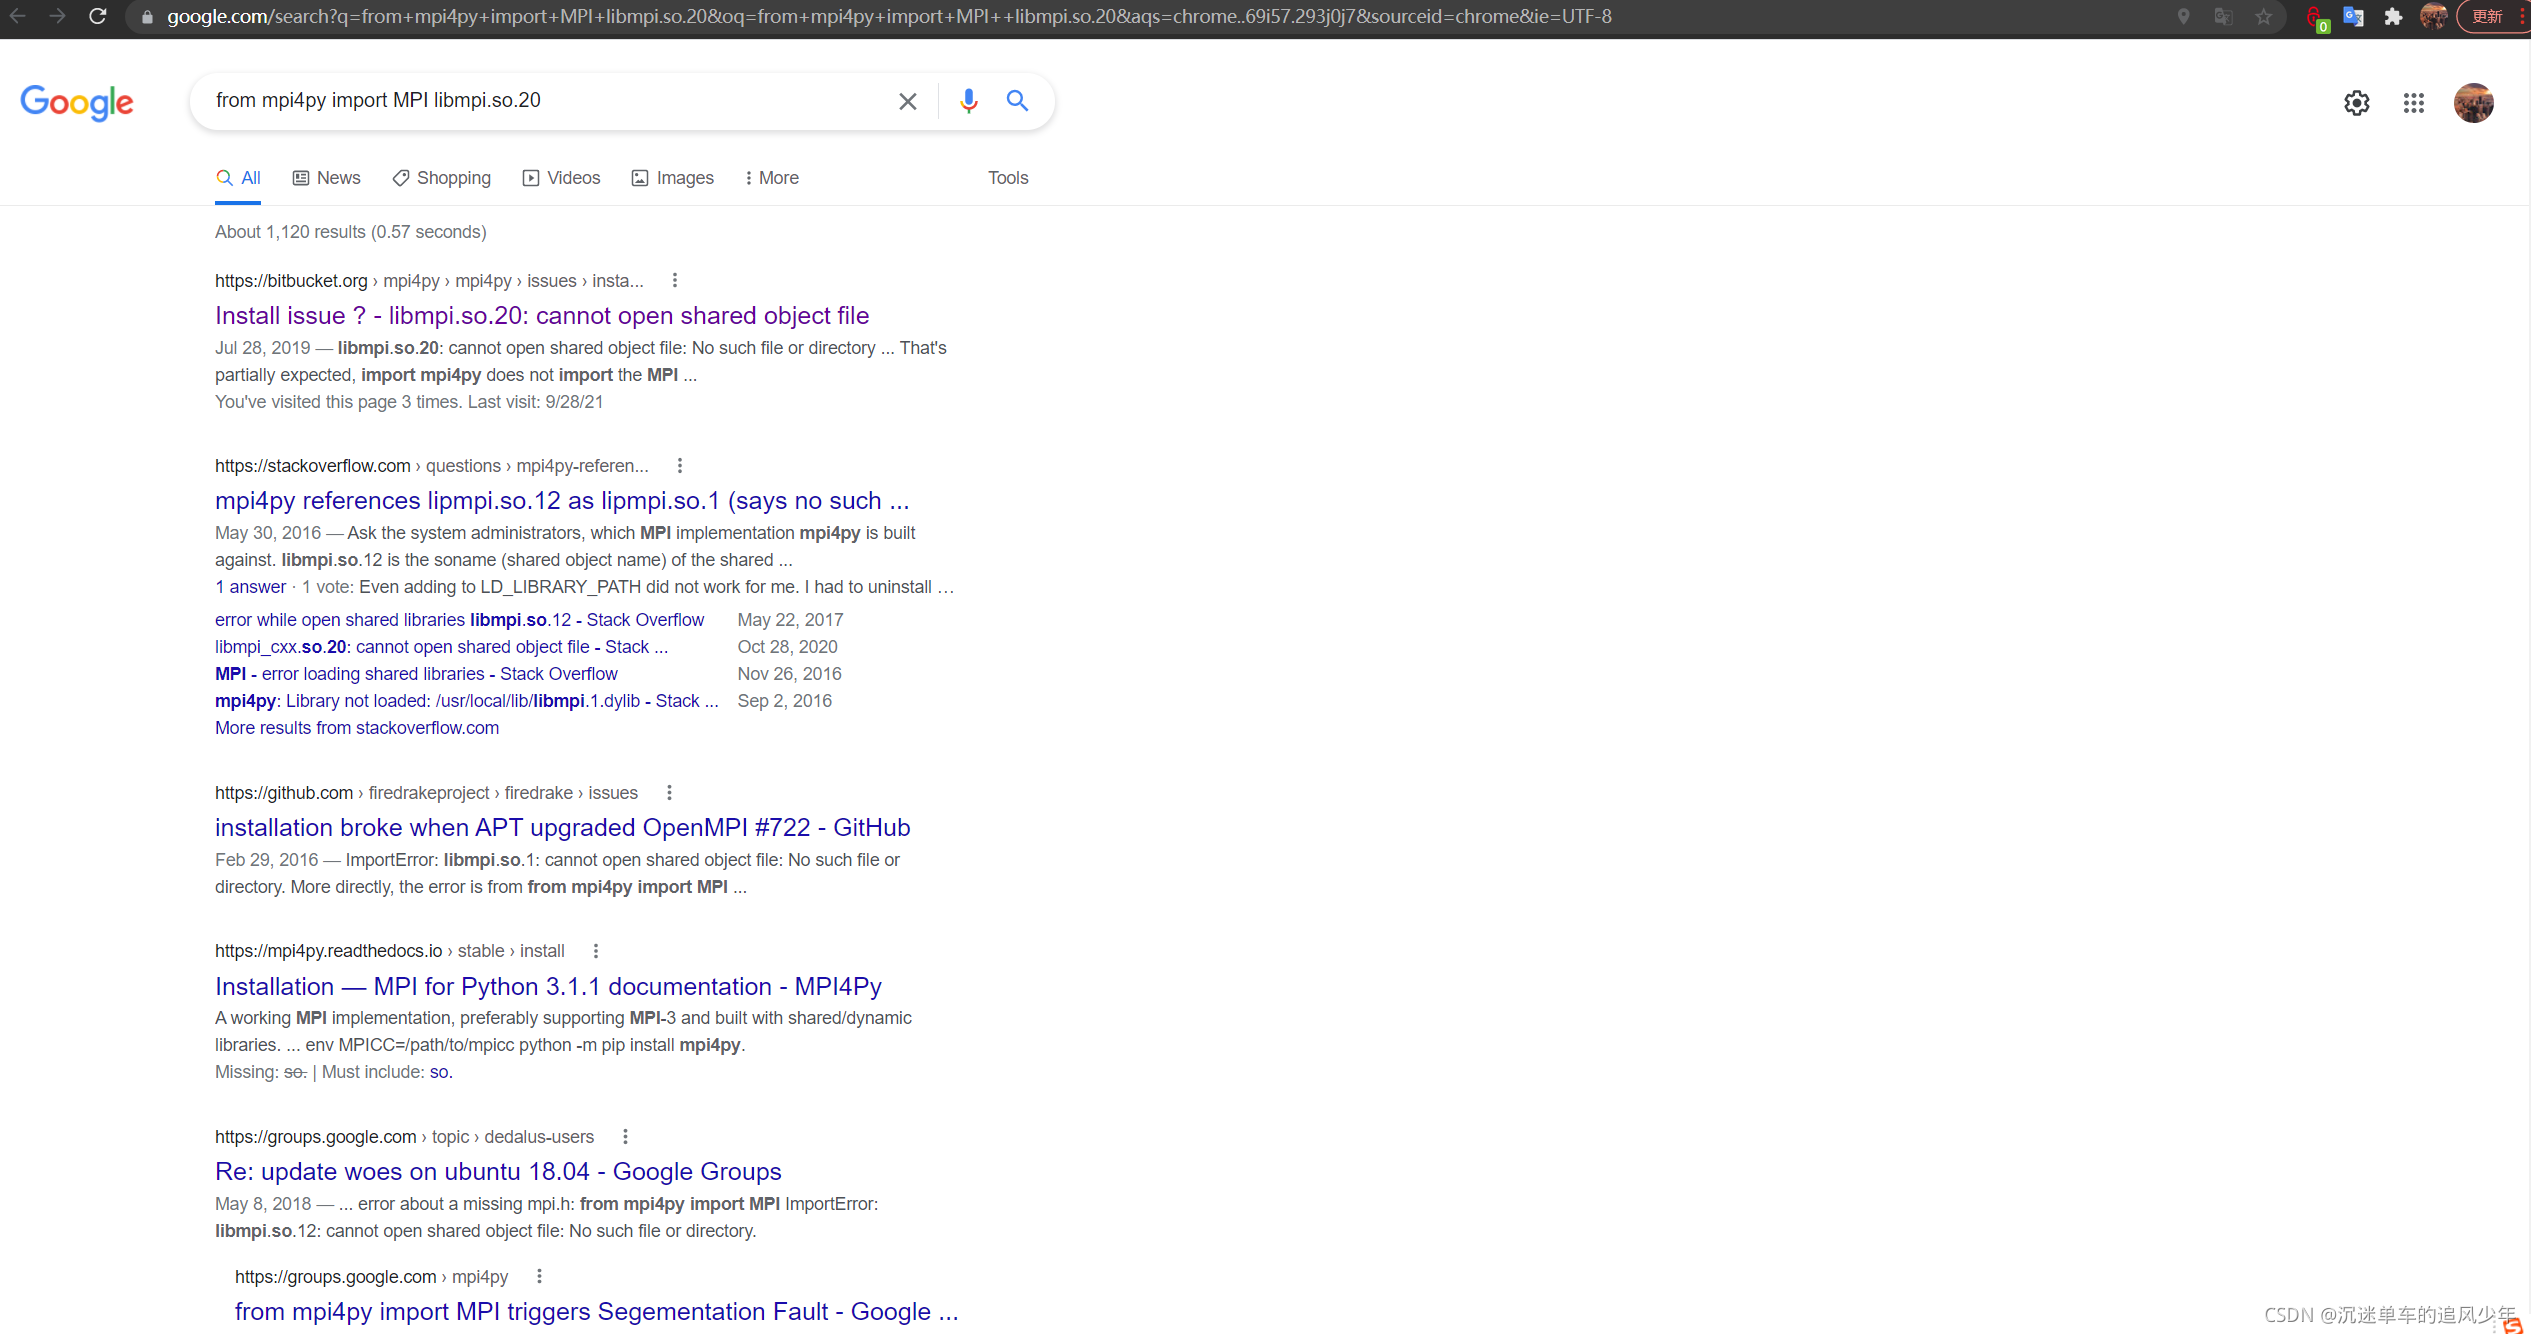Switch to the Videos tab
Viewport: 2531px width, 1334px height.
click(x=562, y=178)
